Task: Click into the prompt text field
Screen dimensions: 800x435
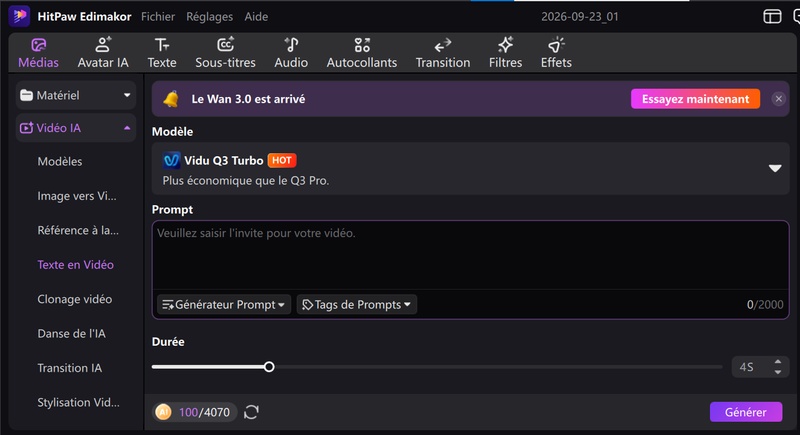Action: (x=470, y=255)
